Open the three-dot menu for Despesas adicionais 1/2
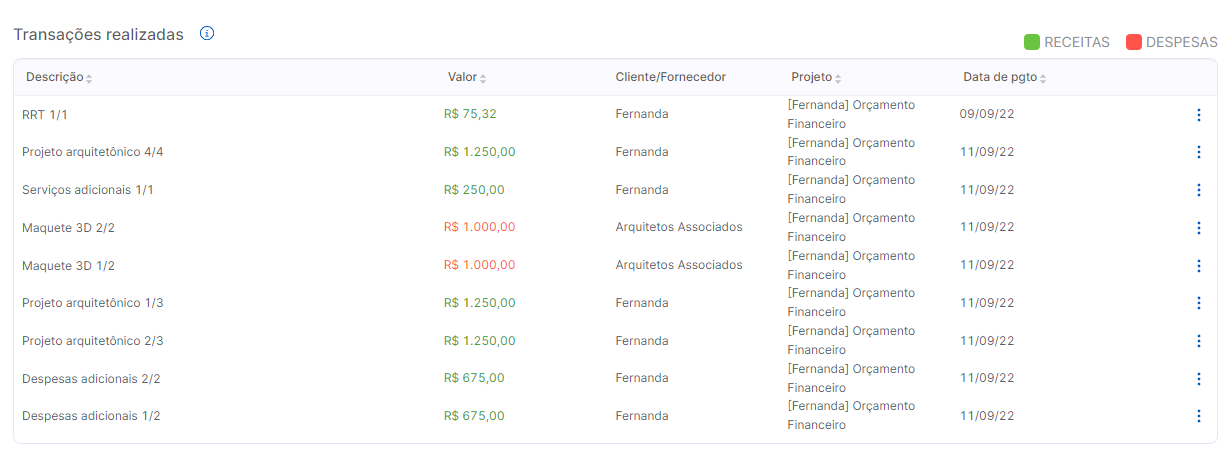1230x451 pixels. (x=1199, y=416)
